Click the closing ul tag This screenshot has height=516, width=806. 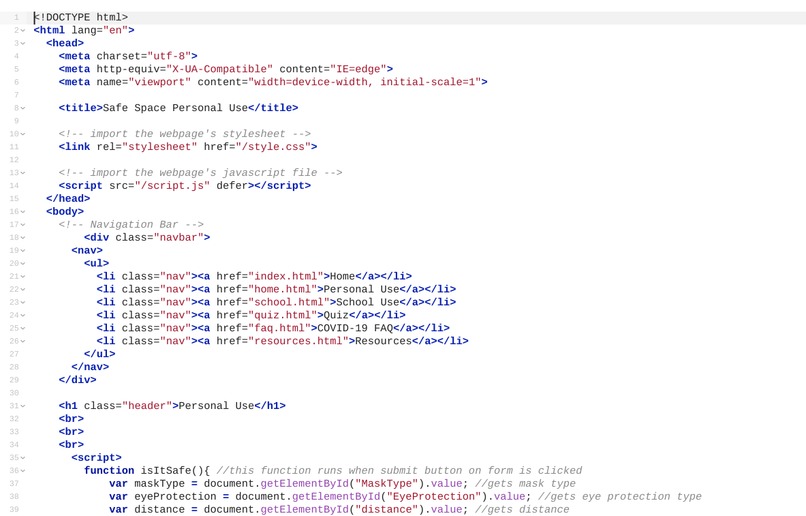point(100,354)
